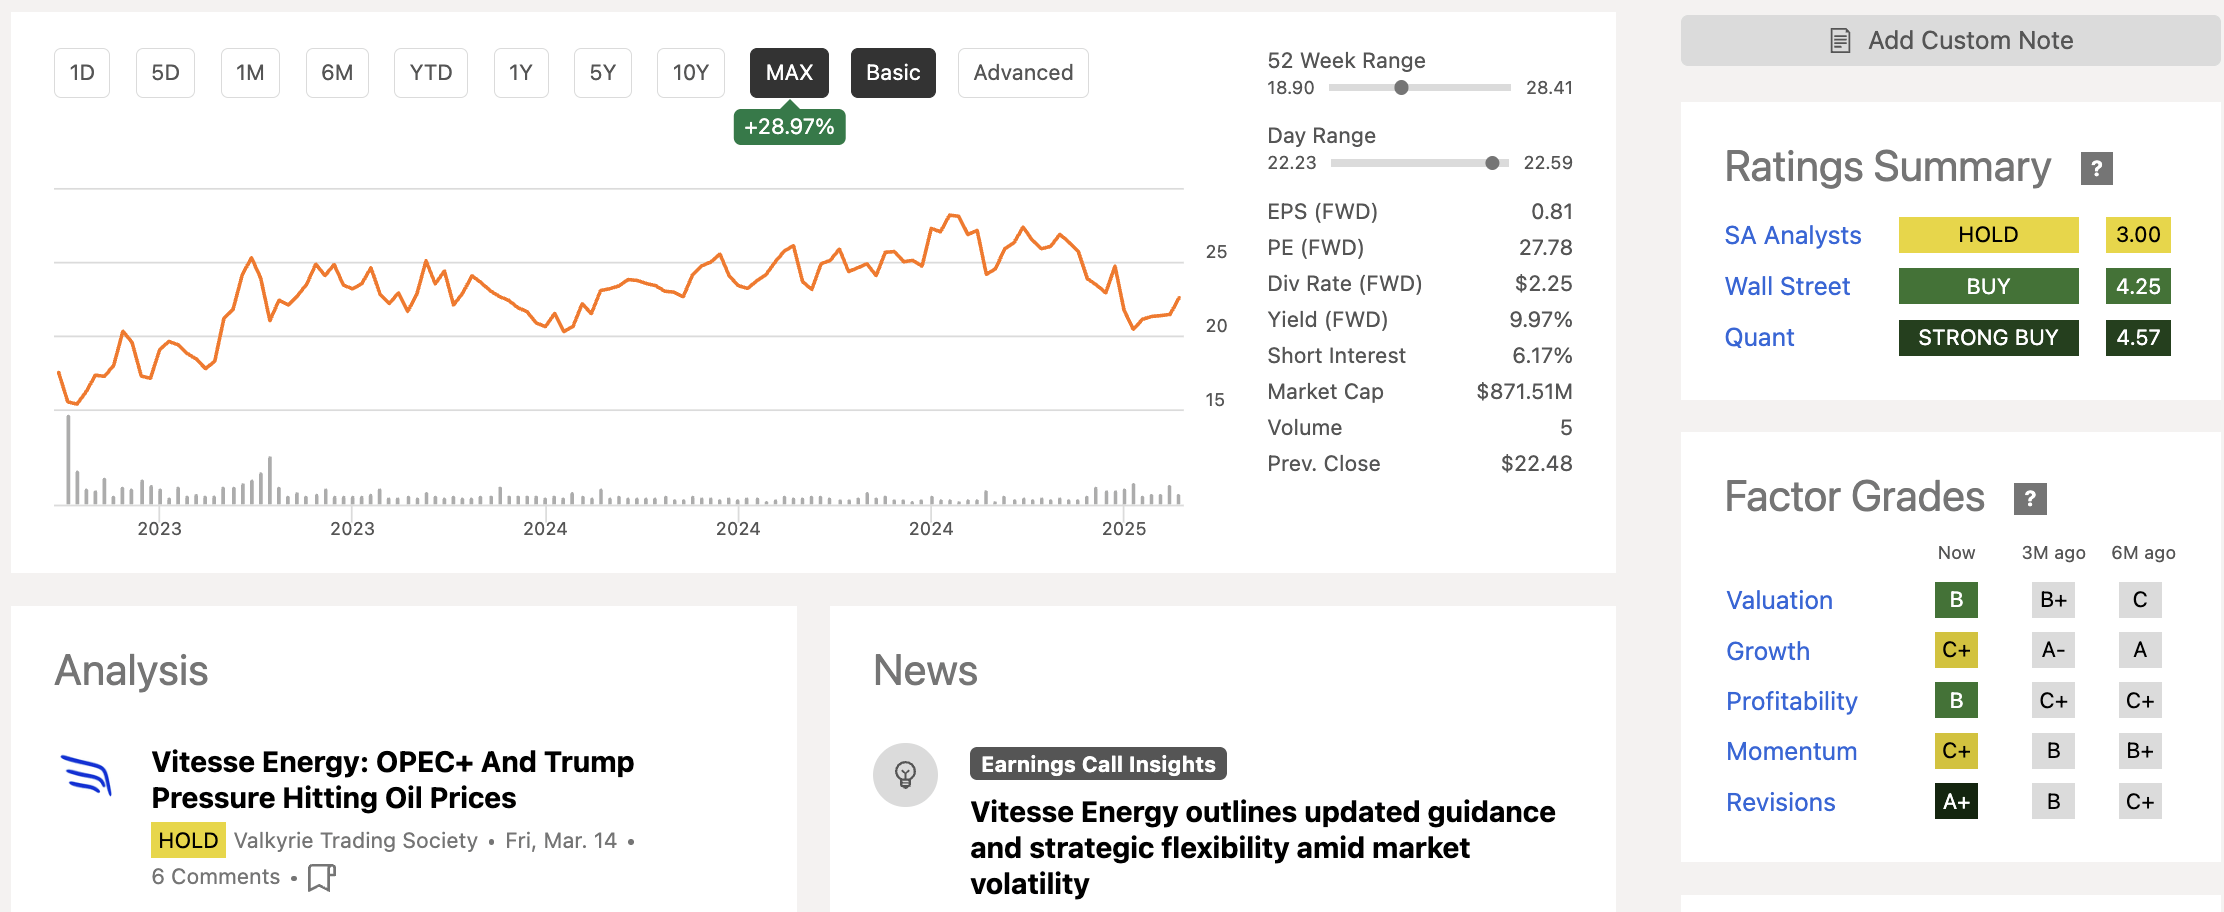The width and height of the screenshot is (2224, 912).
Task: Open the Wall Street ratings link
Action: (1788, 286)
